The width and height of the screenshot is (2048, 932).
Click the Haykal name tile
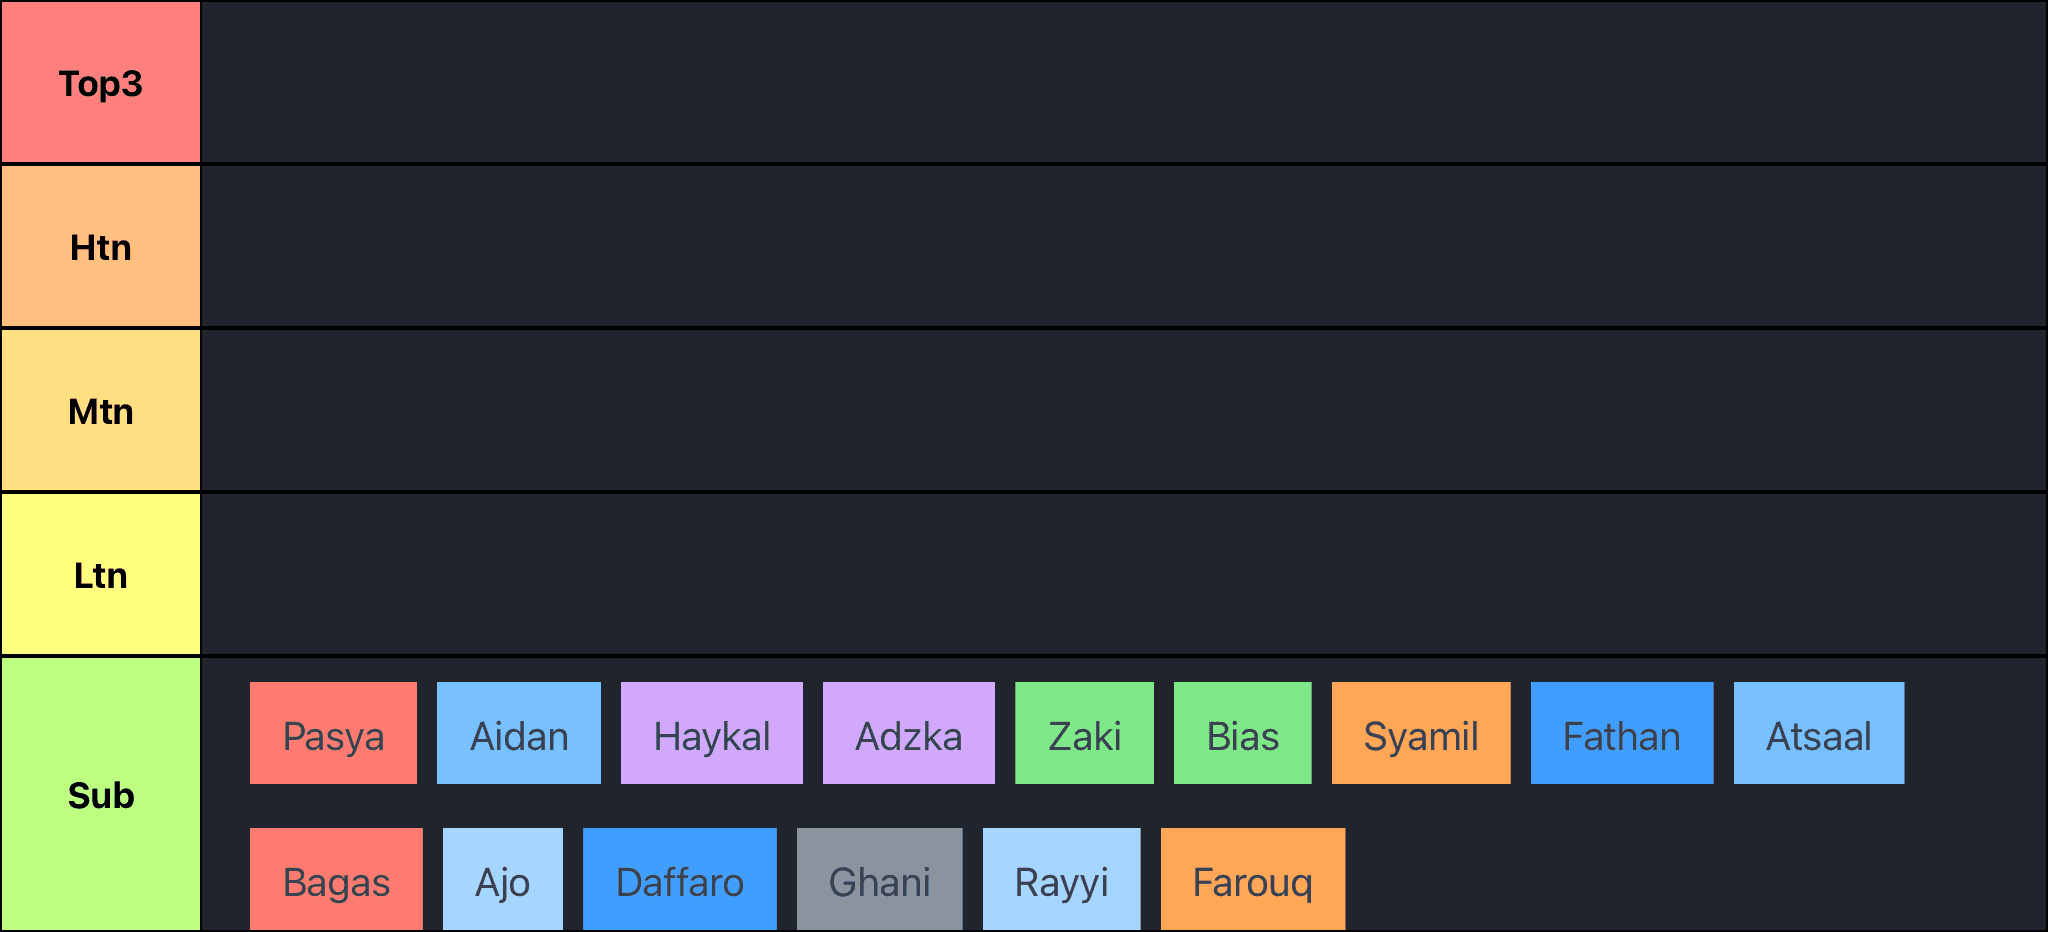(x=711, y=733)
